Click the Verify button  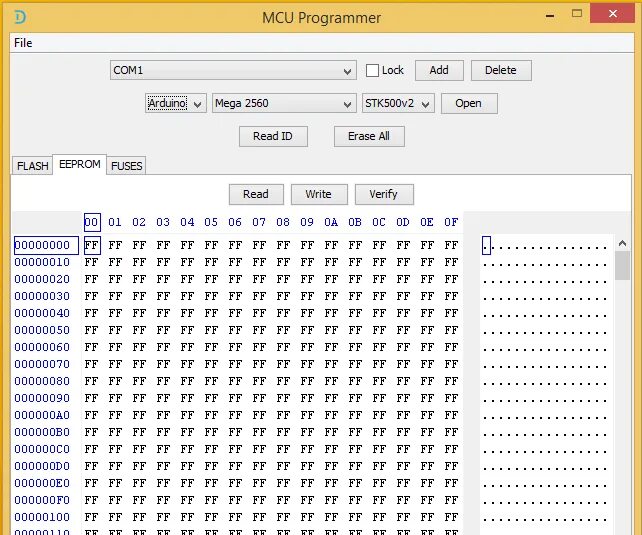pyautogui.click(x=384, y=194)
